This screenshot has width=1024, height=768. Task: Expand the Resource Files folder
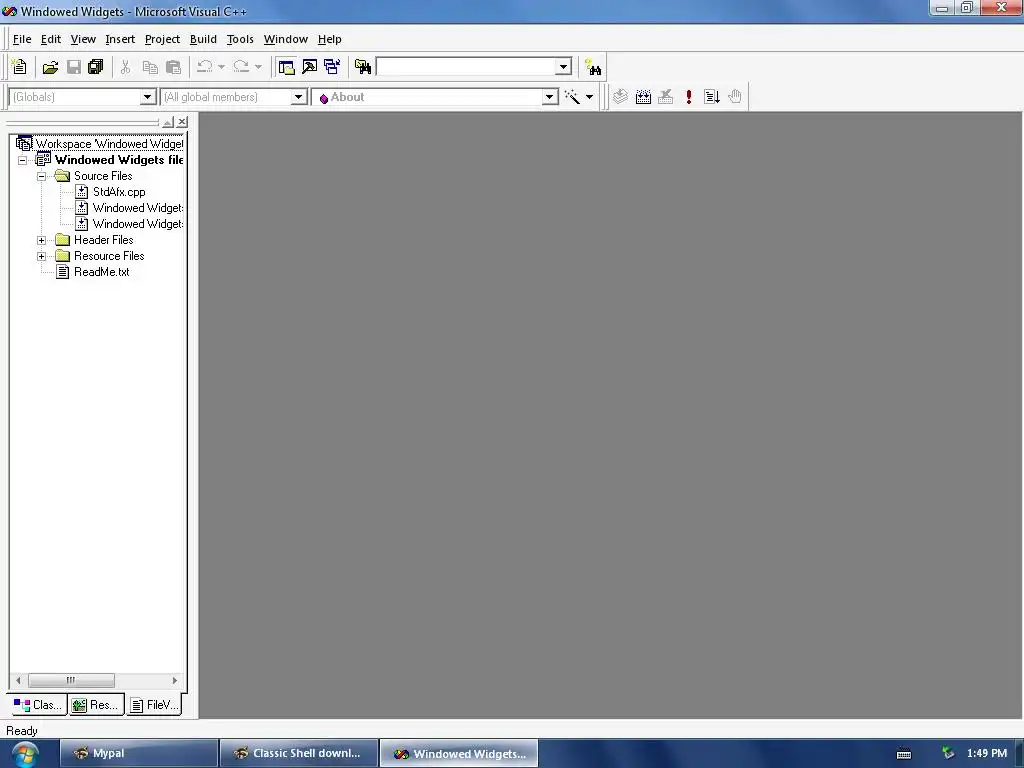[42, 256]
